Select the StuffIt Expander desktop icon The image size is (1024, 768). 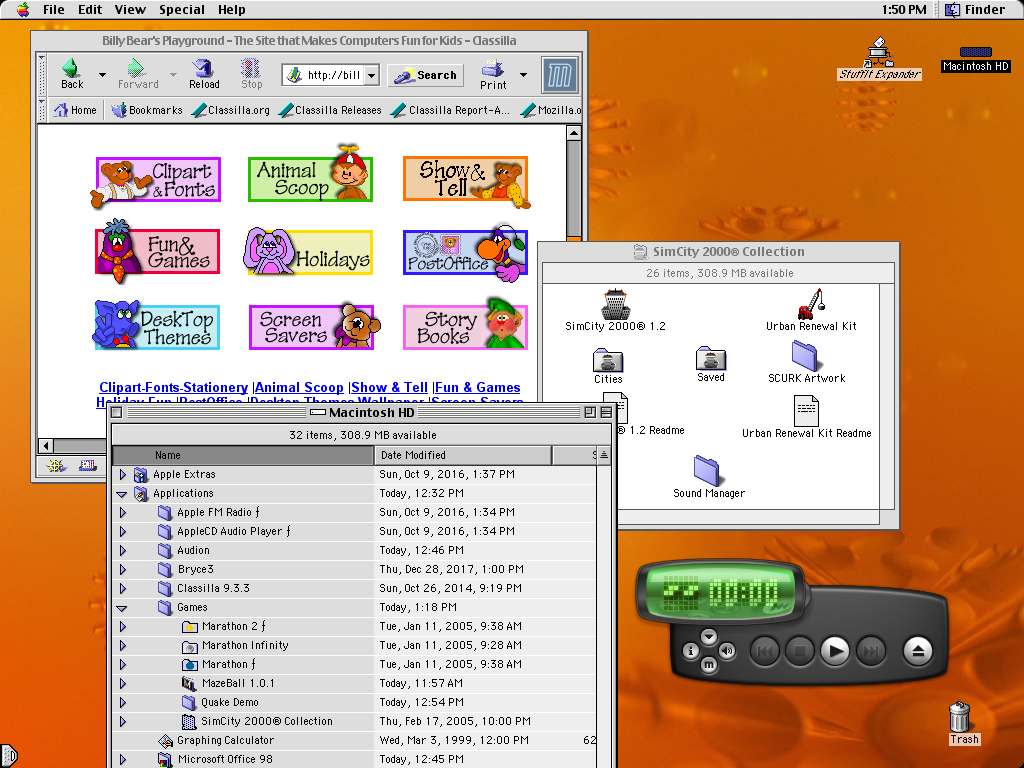tap(878, 58)
